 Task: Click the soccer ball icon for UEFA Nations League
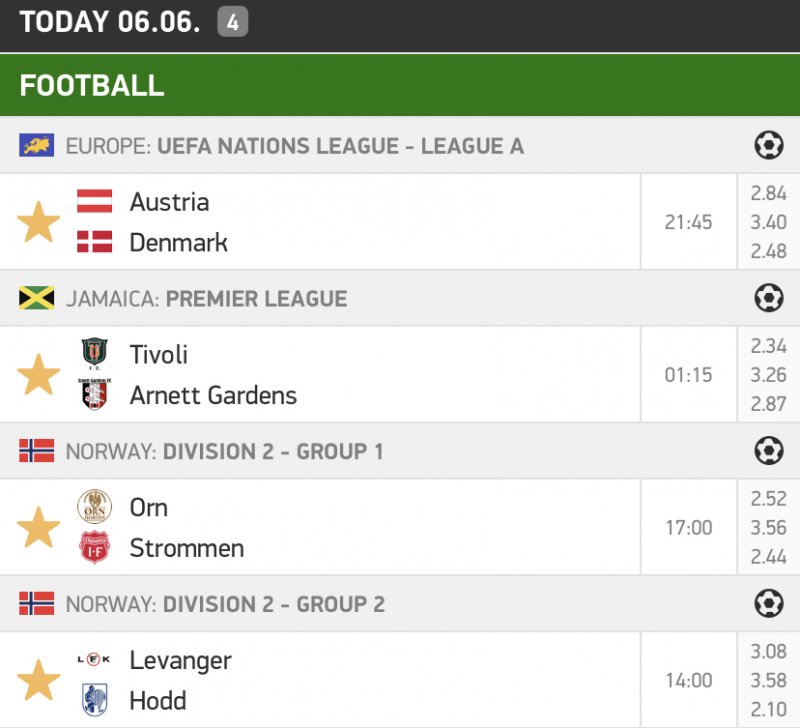point(768,146)
